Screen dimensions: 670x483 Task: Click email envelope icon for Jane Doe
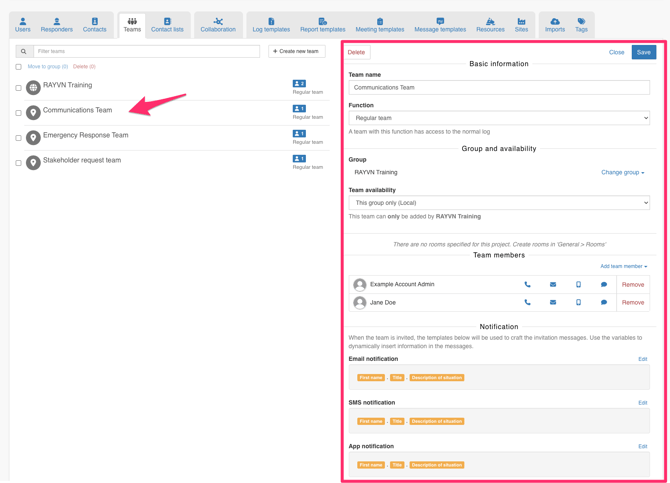(x=553, y=302)
